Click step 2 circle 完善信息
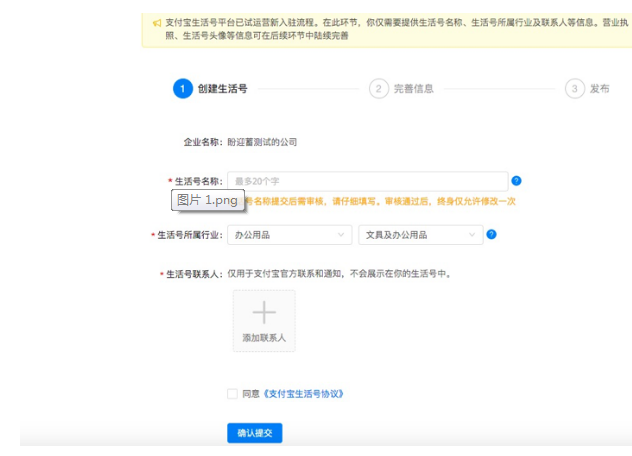632x456 pixels. pos(378,89)
